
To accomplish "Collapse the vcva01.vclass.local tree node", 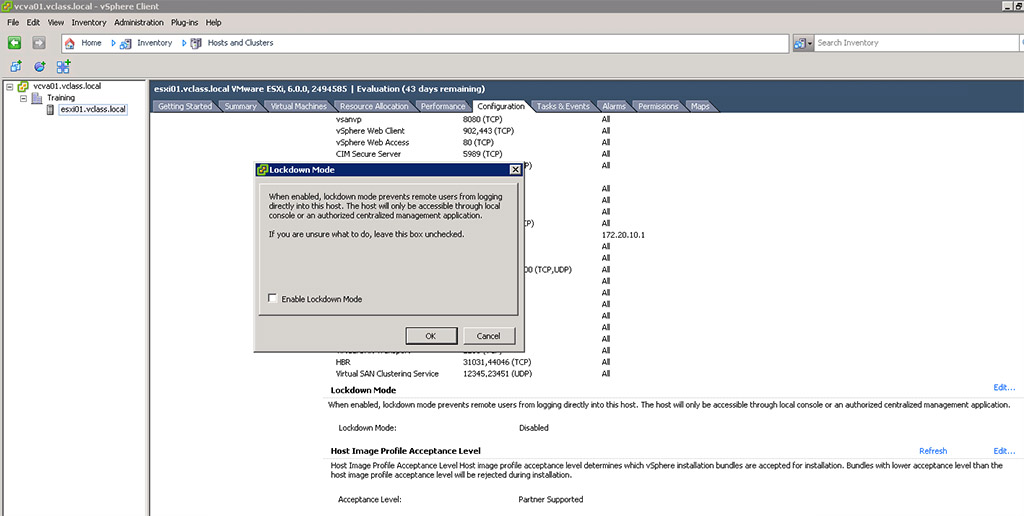I will click(10, 86).
